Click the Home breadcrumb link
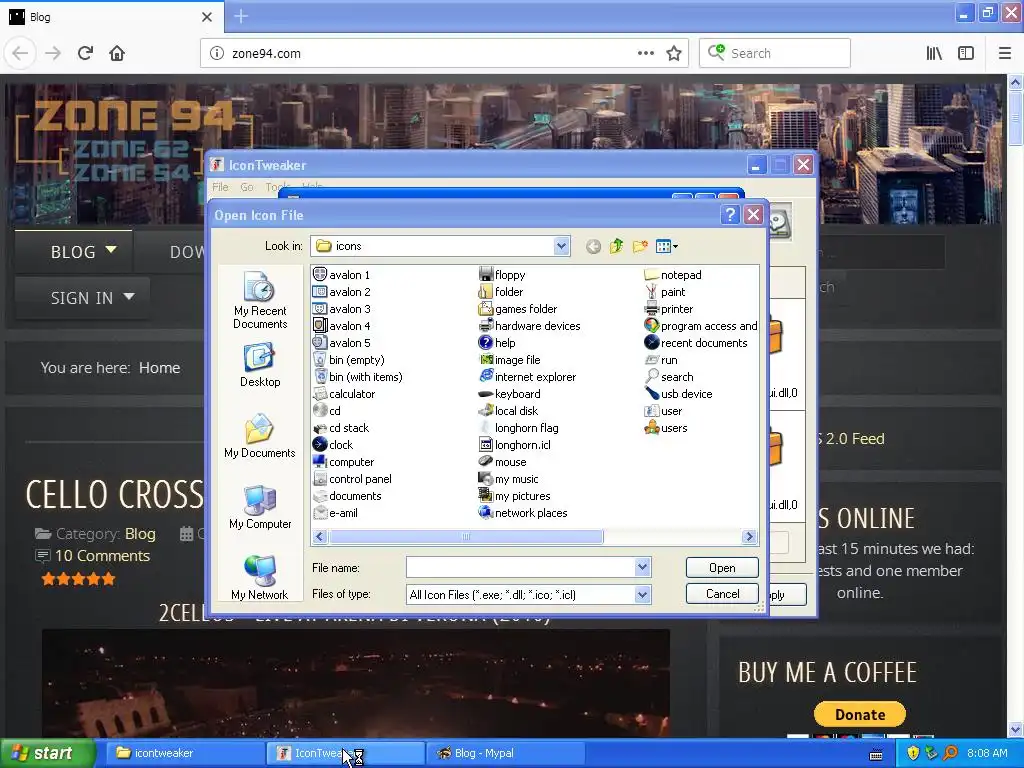This screenshot has width=1024, height=768. coord(159,368)
